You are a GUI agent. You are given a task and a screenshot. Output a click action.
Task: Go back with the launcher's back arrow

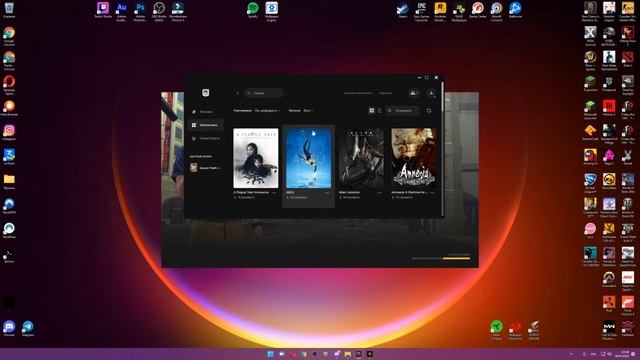(x=238, y=93)
